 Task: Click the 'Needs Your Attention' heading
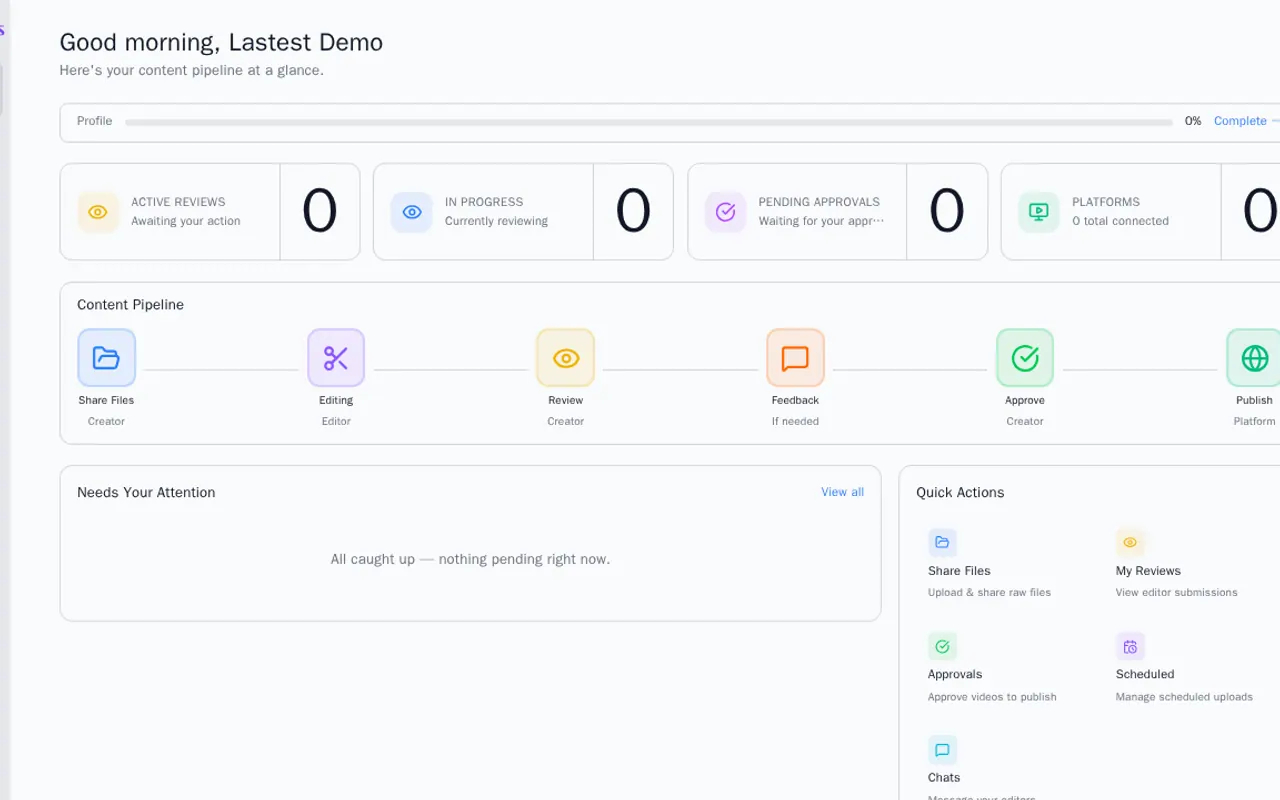146,492
